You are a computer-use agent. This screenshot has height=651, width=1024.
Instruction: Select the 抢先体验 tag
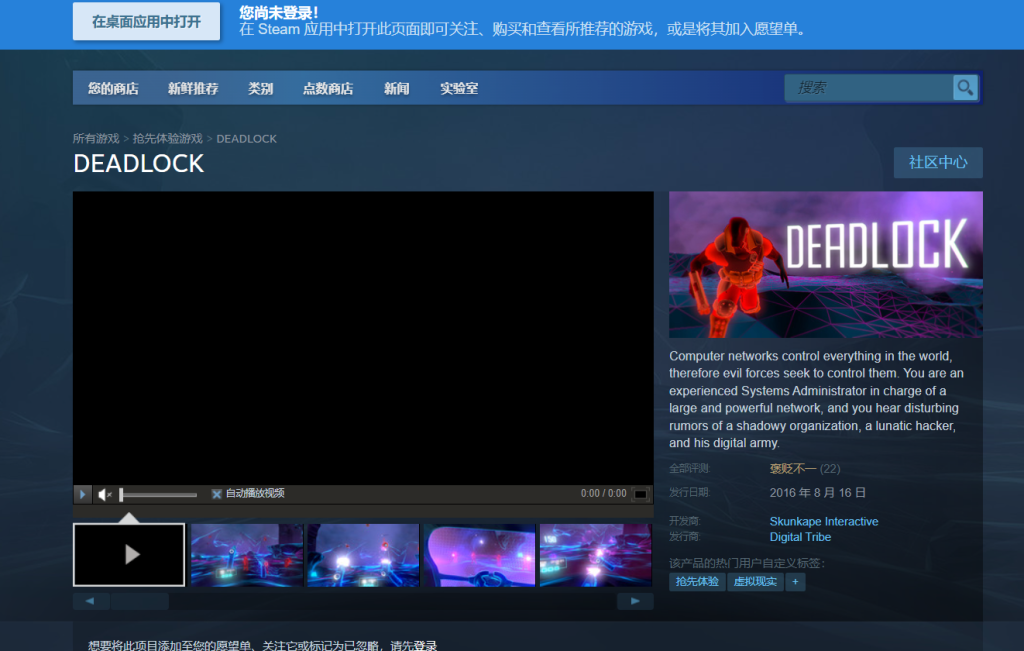[697, 582]
